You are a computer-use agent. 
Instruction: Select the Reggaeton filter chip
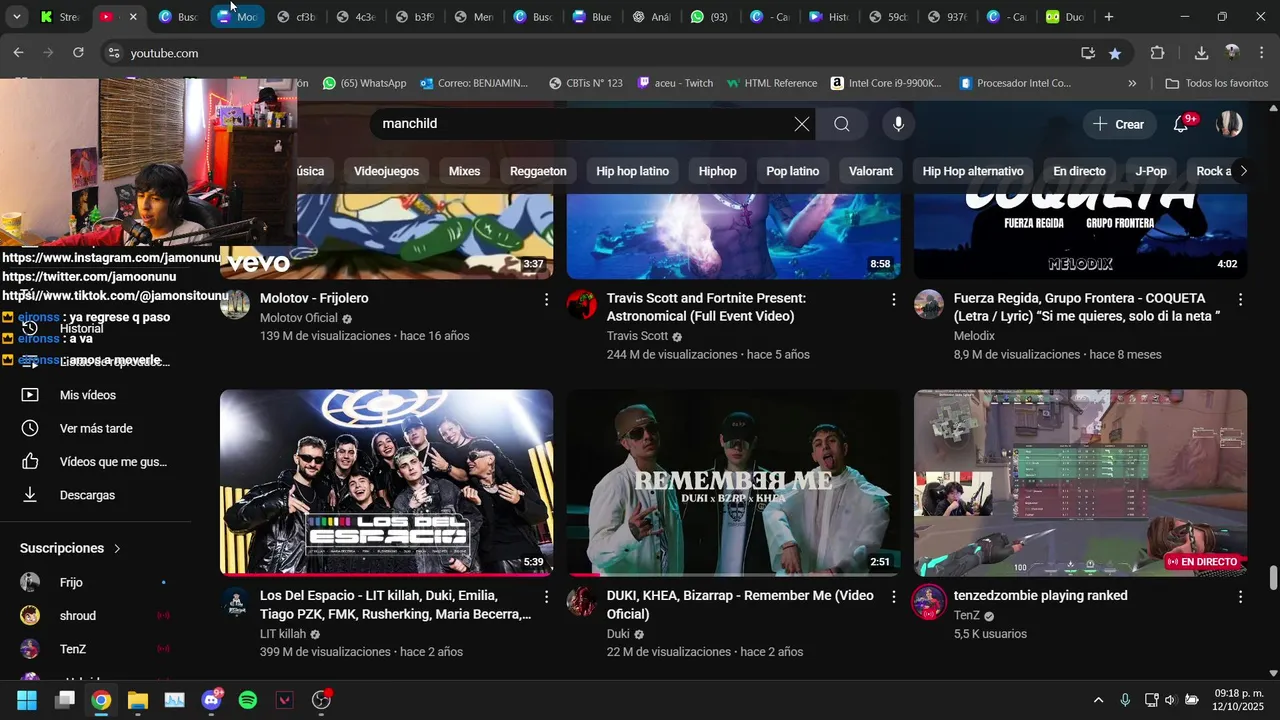tap(538, 171)
